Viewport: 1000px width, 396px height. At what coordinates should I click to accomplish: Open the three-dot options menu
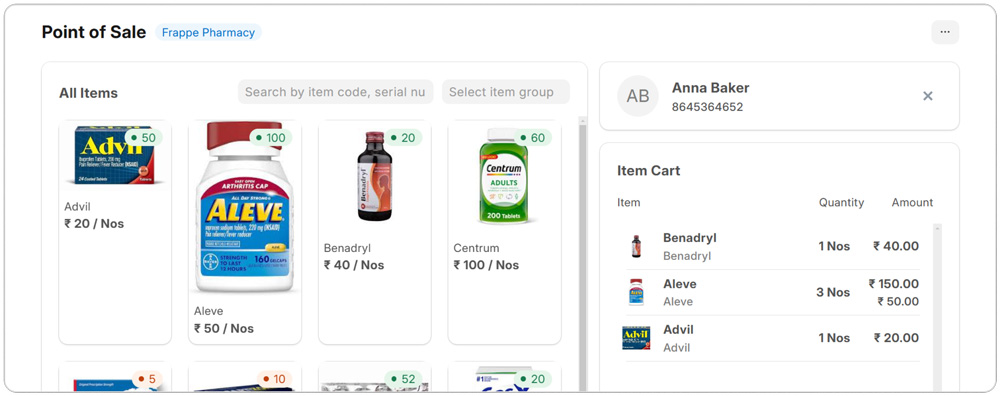click(945, 32)
